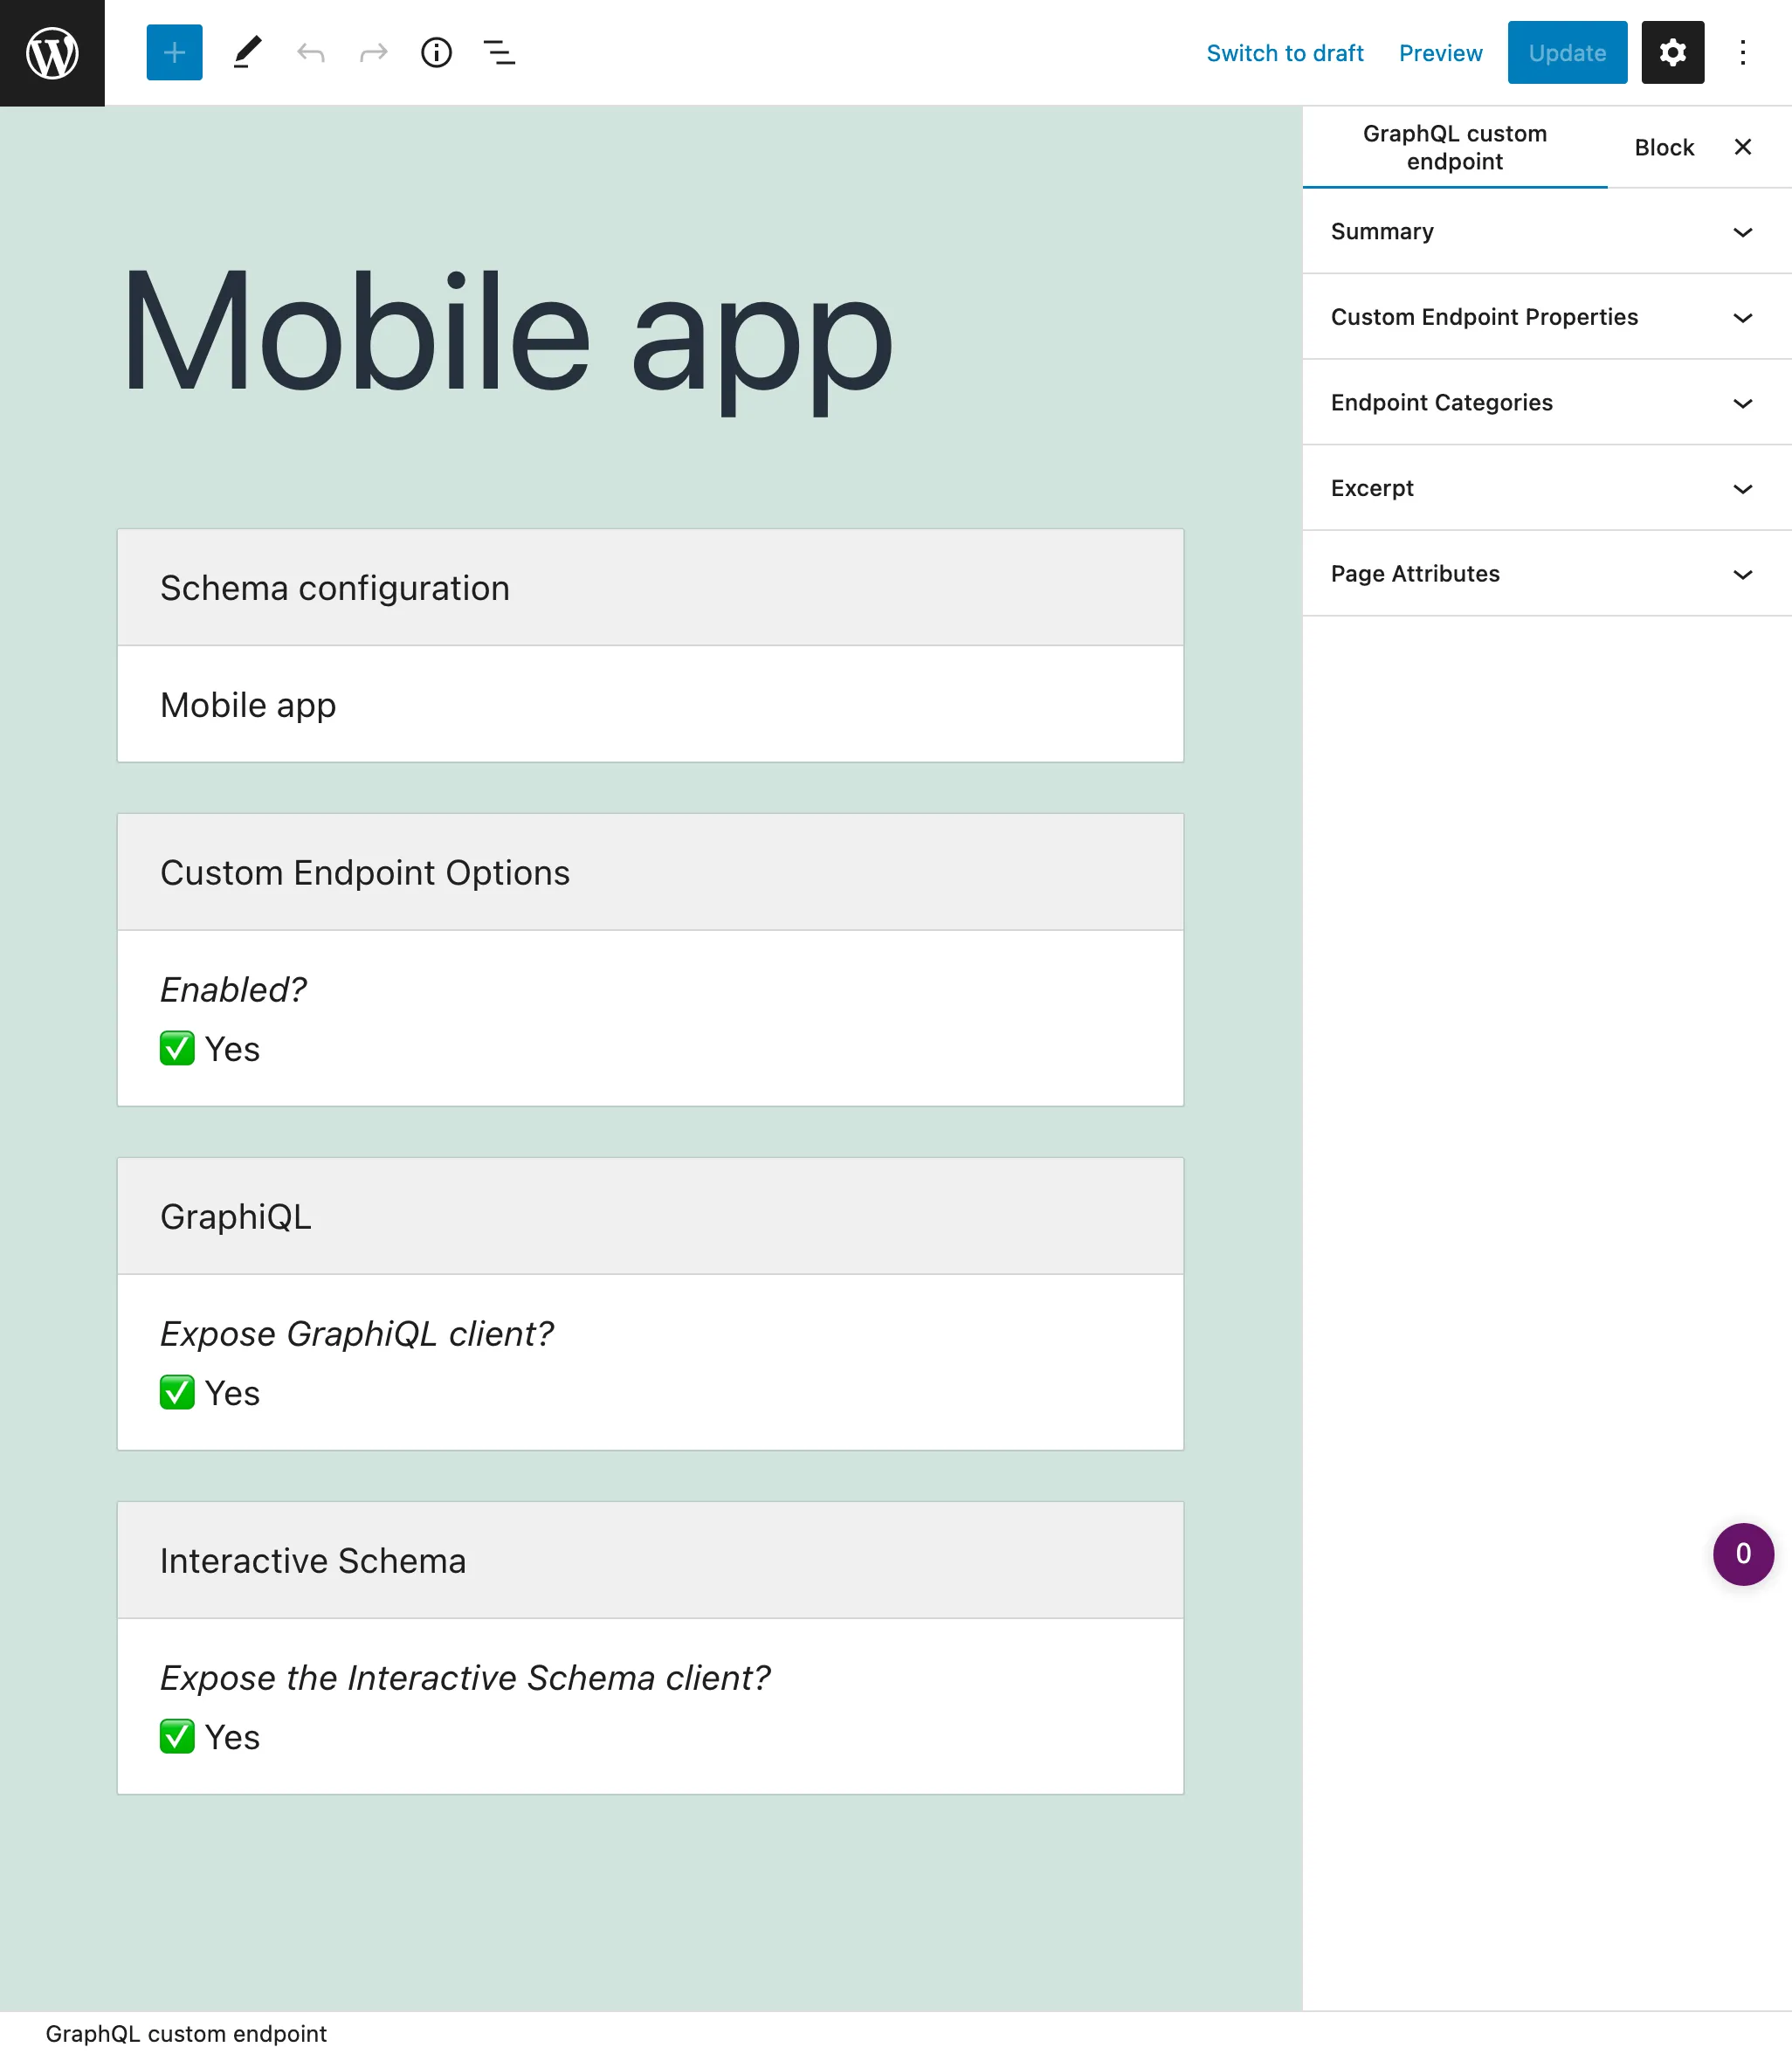Expand the Endpoint Categories panel
The image size is (1792, 2054).
pos(1547,402)
